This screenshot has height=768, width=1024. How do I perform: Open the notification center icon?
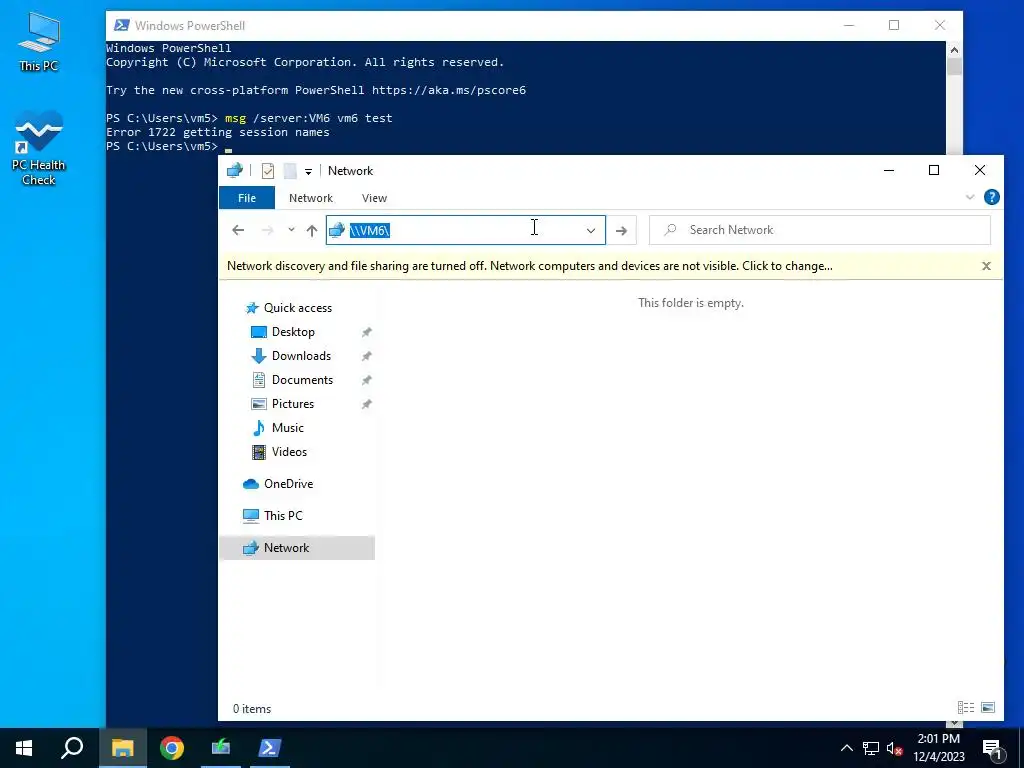[992, 748]
